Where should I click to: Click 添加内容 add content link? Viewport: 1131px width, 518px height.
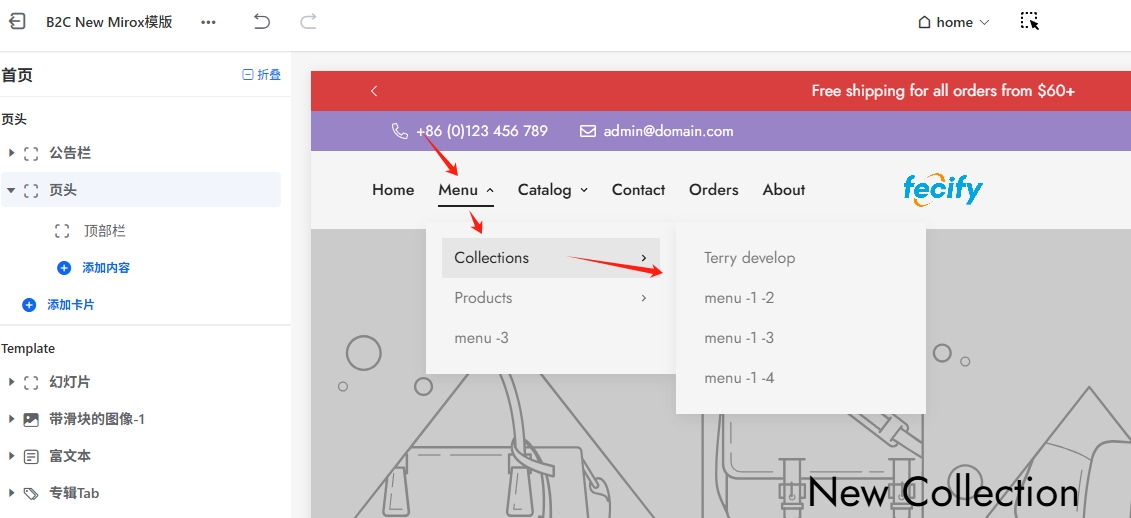106,268
